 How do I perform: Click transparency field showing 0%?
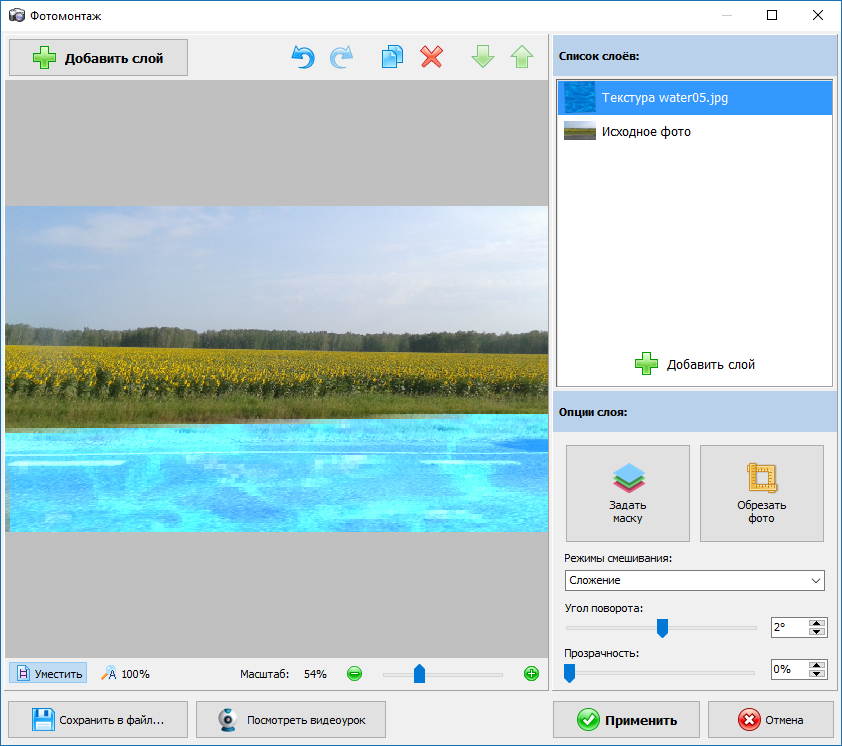(789, 670)
